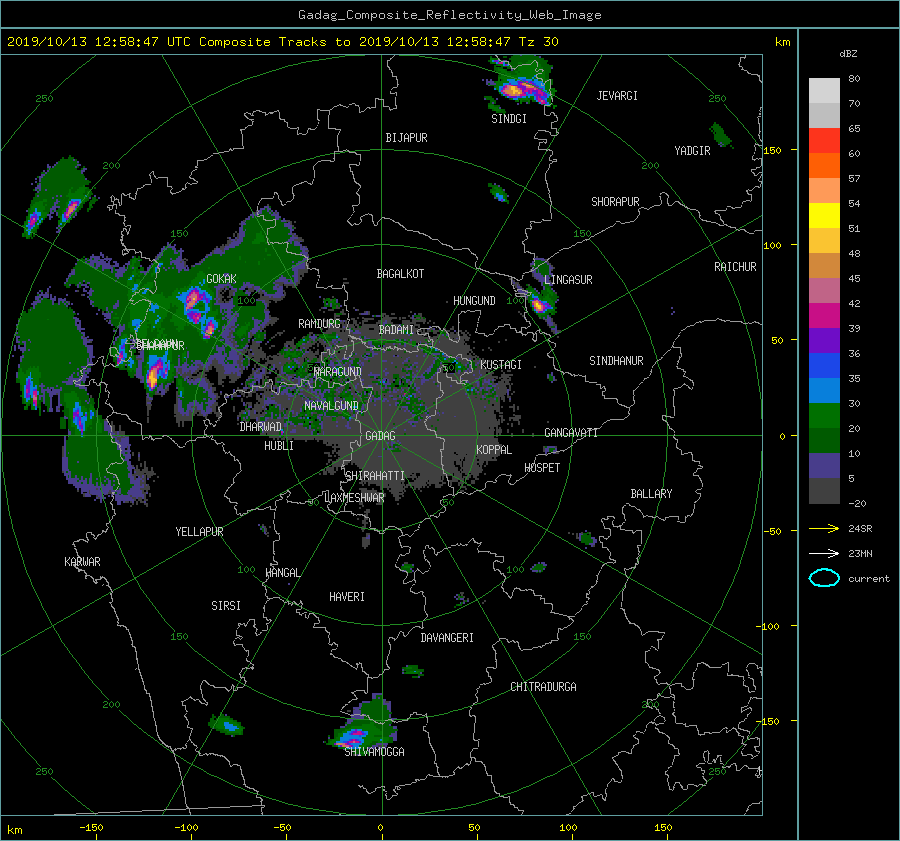Select the 51 dBZ yellow swatch
The width and height of the screenshot is (900, 841).
[824, 216]
